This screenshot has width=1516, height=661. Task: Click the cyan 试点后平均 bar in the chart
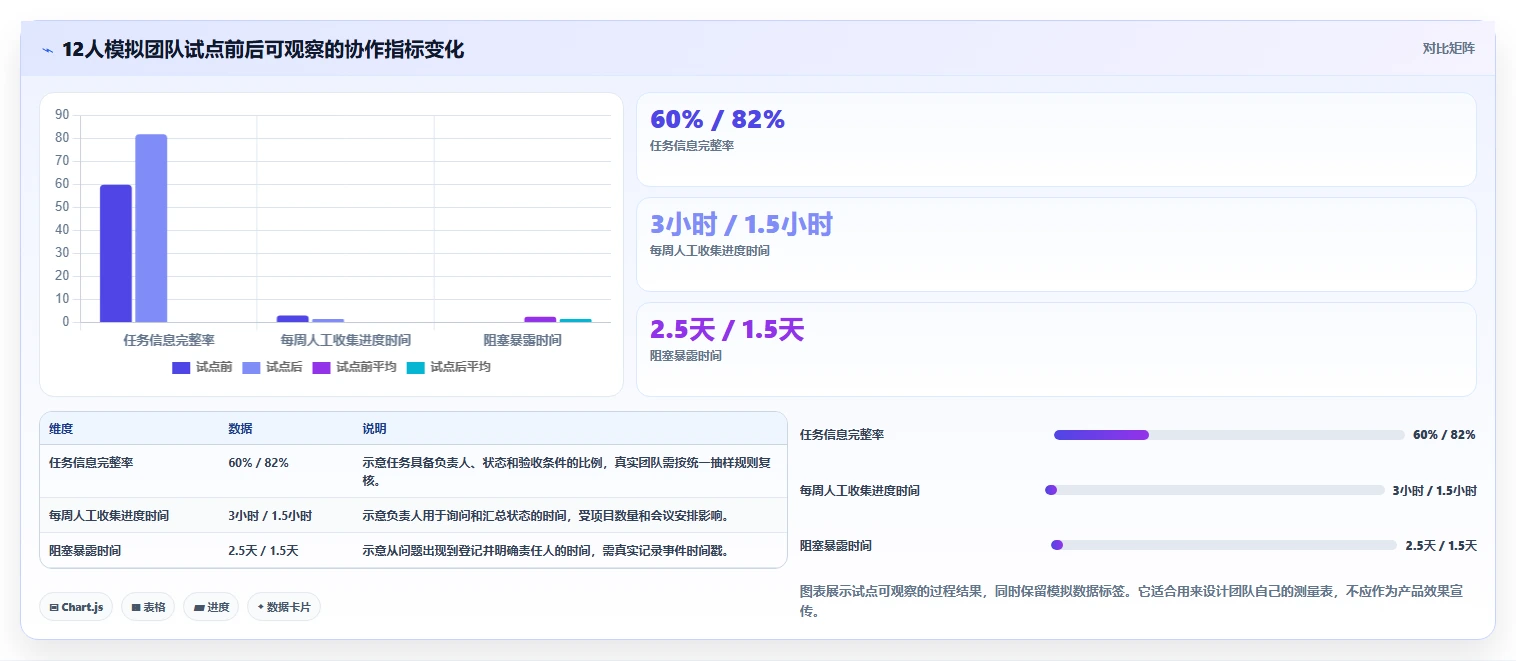click(x=575, y=321)
